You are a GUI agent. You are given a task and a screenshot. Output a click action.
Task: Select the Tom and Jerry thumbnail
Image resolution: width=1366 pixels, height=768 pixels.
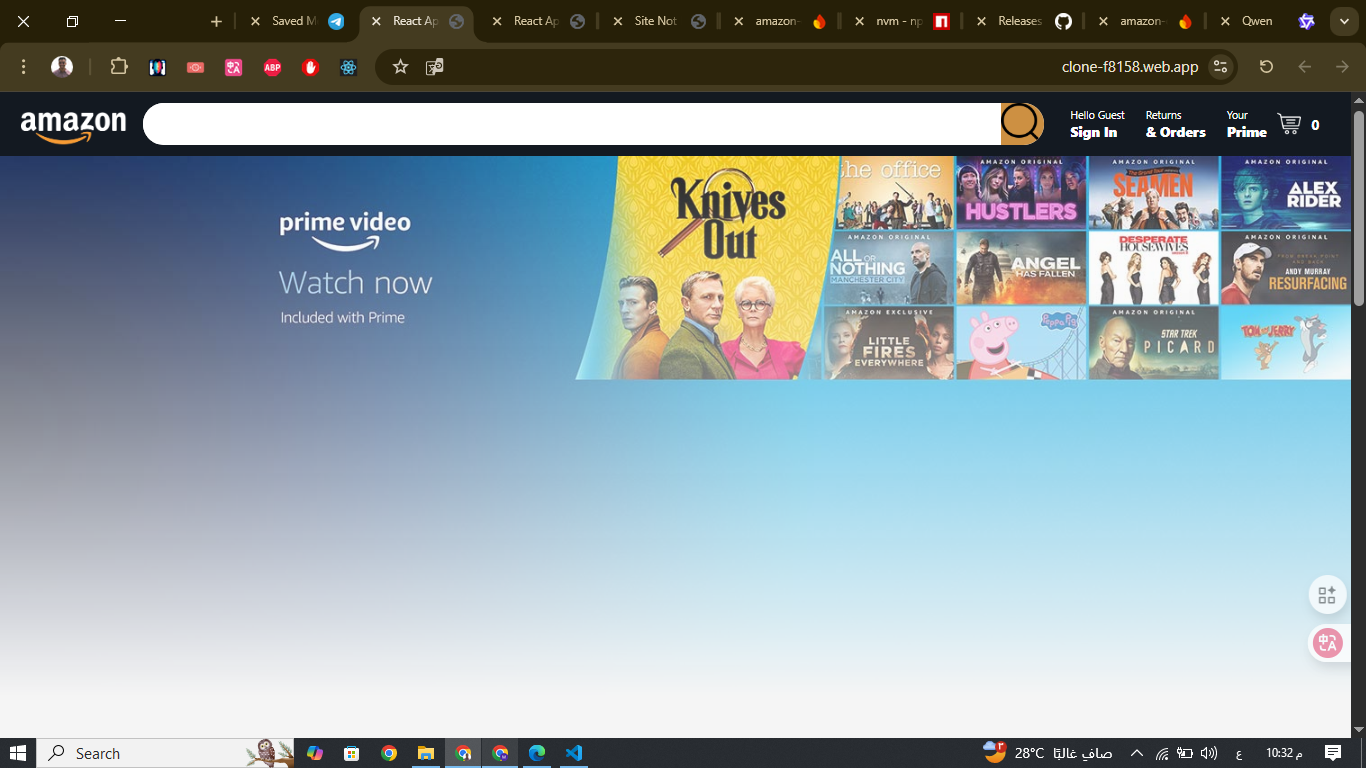click(1286, 343)
